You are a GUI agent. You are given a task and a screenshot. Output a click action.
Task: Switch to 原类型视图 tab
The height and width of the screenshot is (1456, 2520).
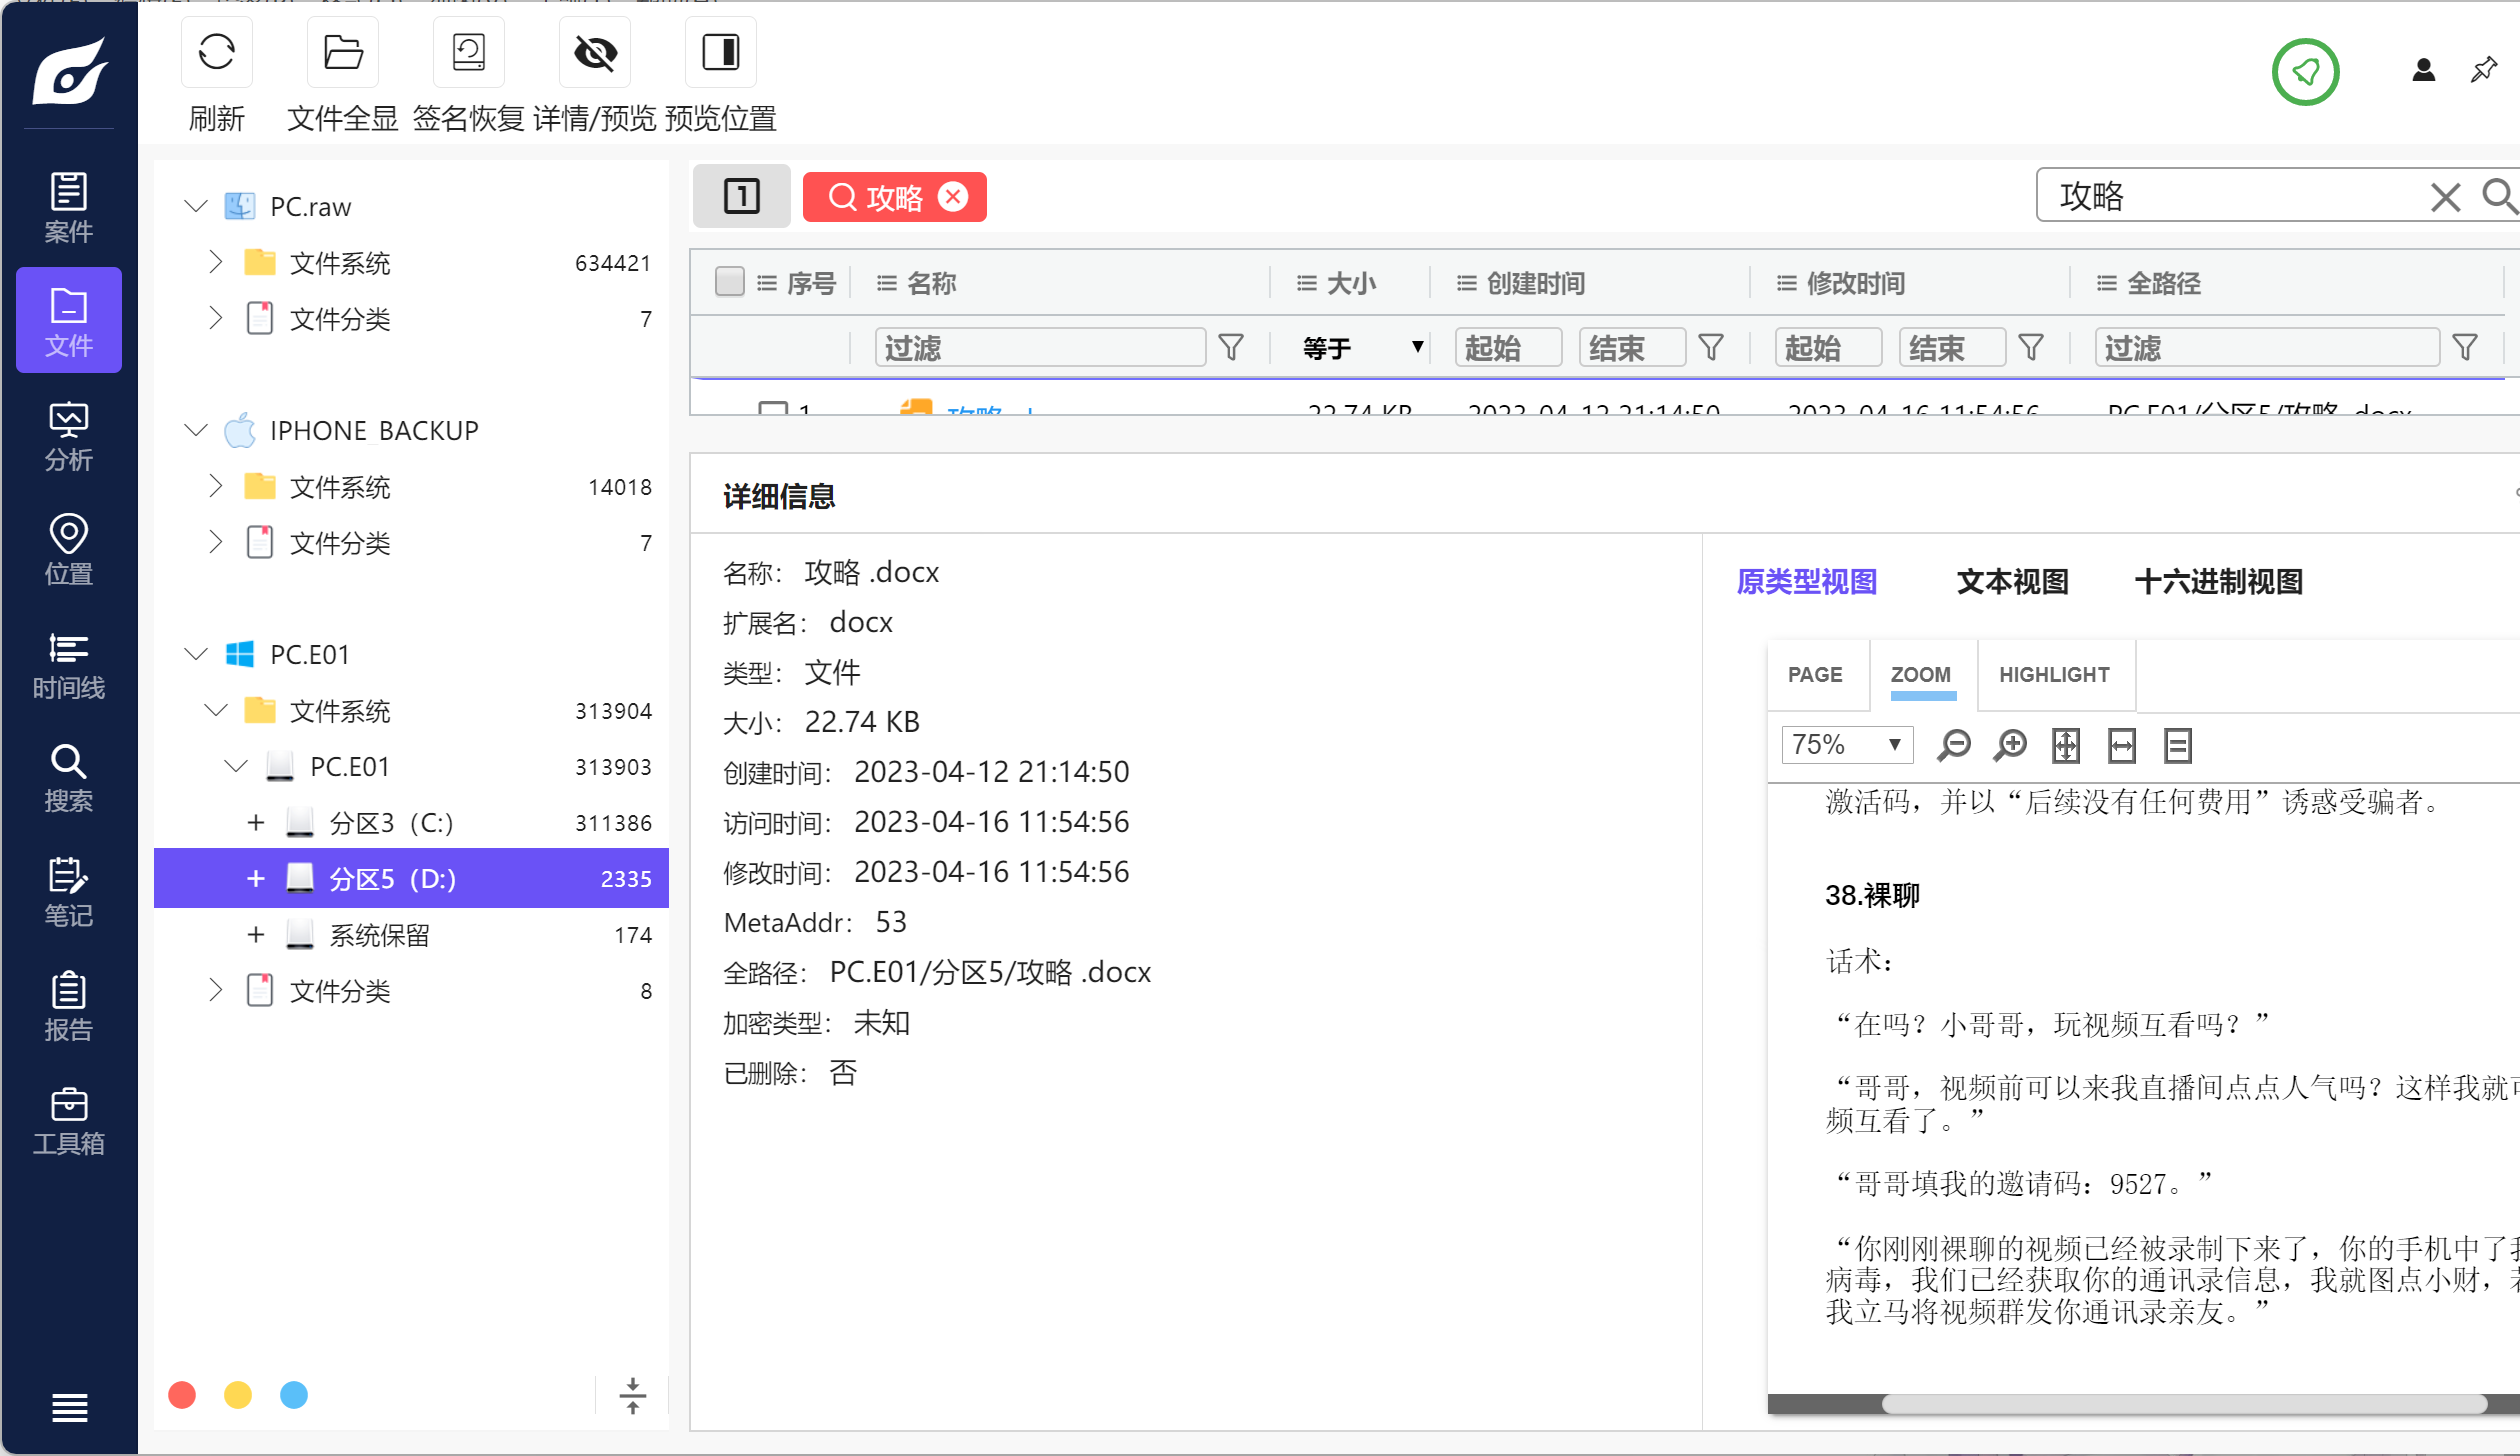pos(1806,581)
